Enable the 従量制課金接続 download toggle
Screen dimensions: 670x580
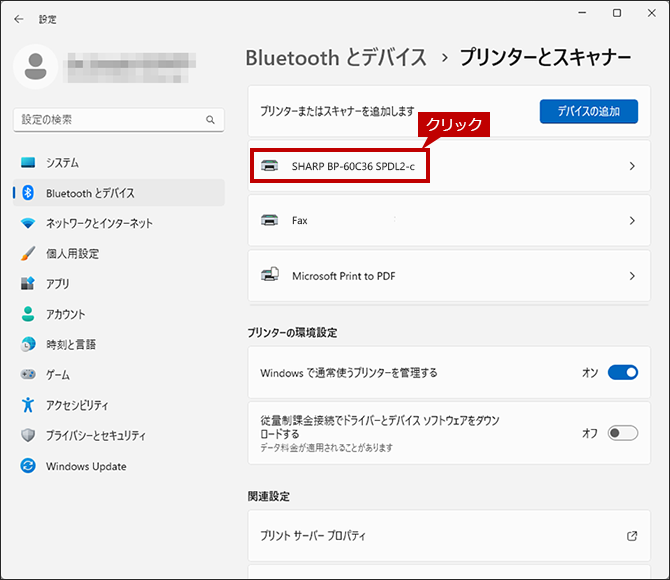(623, 433)
